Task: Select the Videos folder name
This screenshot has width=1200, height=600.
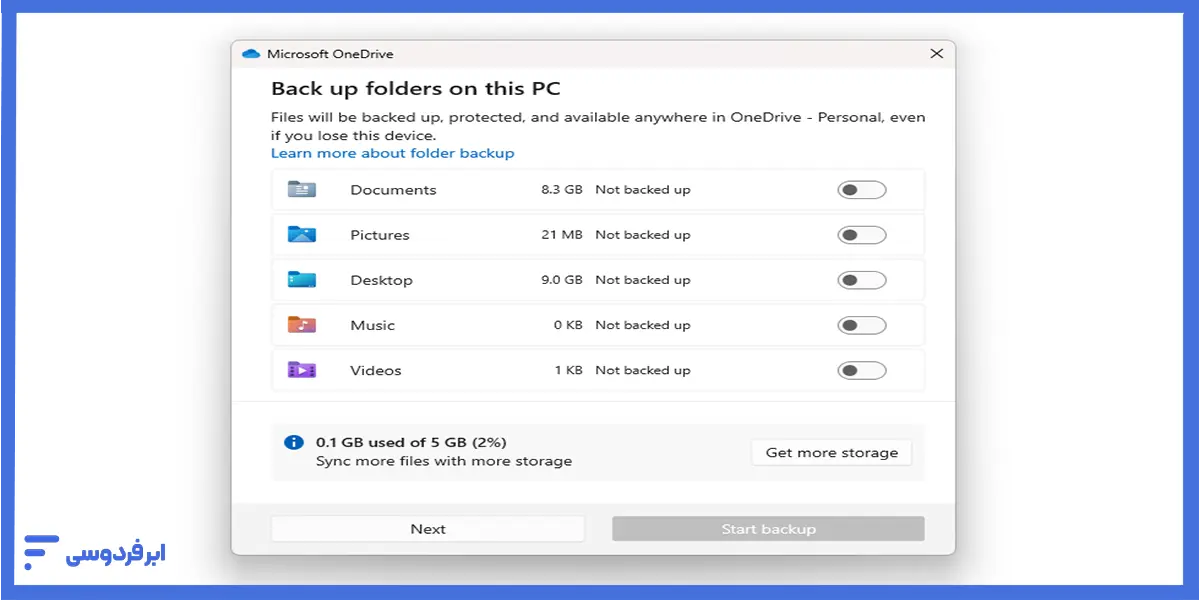Action: pos(376,370)
